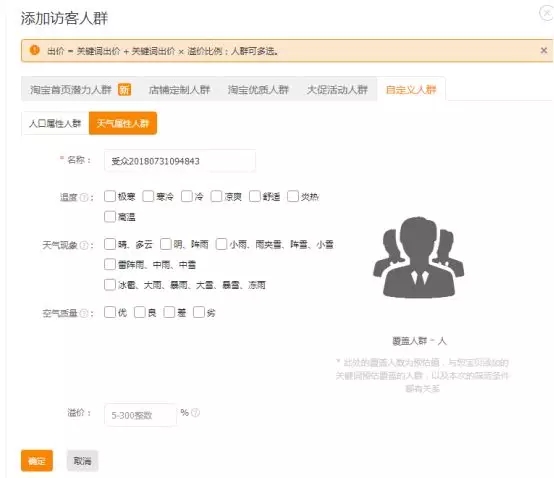Confirm with the orange 确定 button

tap(37, 461)
